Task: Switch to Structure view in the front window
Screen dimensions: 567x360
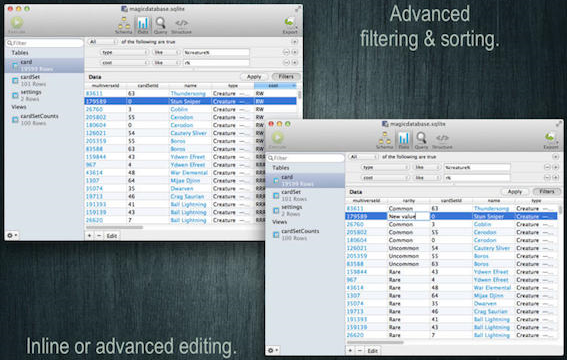Action: coord(442,141)
